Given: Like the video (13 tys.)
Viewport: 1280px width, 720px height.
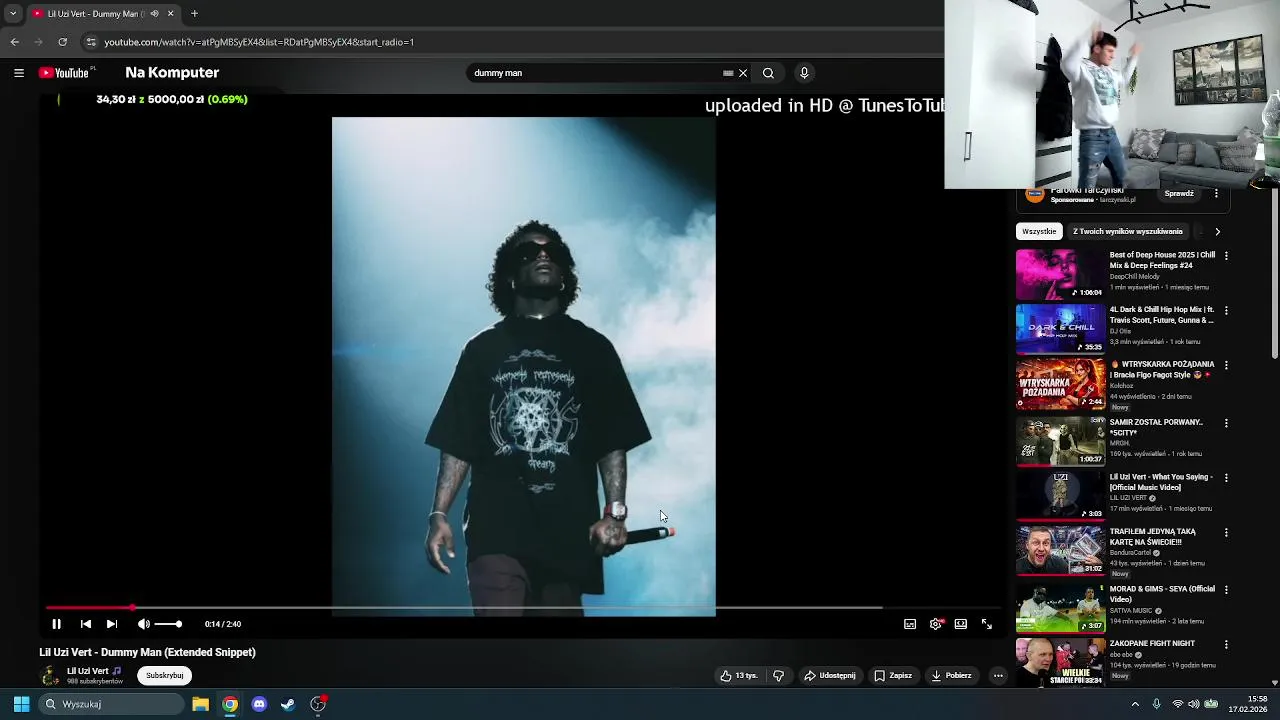Looking at the screenshot, I should click(739, 676).
